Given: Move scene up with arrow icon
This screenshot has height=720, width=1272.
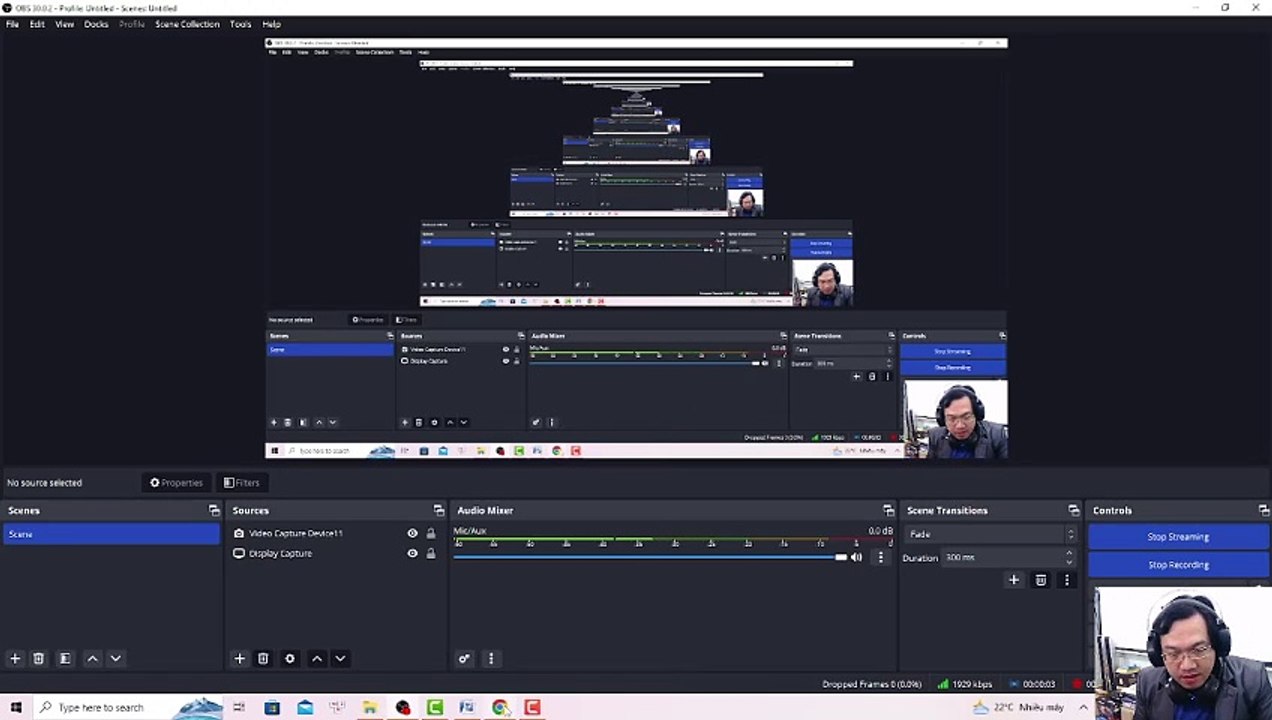Looking at the screenshot, I should point(92,658).
